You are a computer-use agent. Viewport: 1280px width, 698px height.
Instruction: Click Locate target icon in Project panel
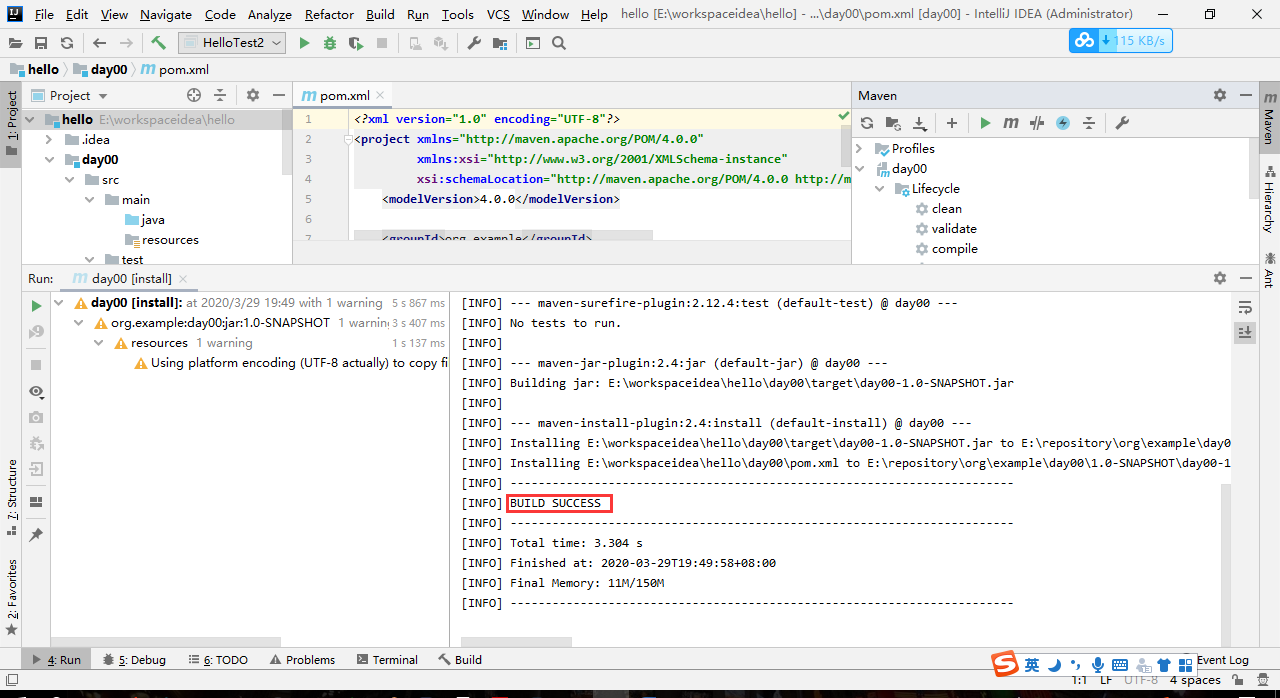click(x=194, y=95)
